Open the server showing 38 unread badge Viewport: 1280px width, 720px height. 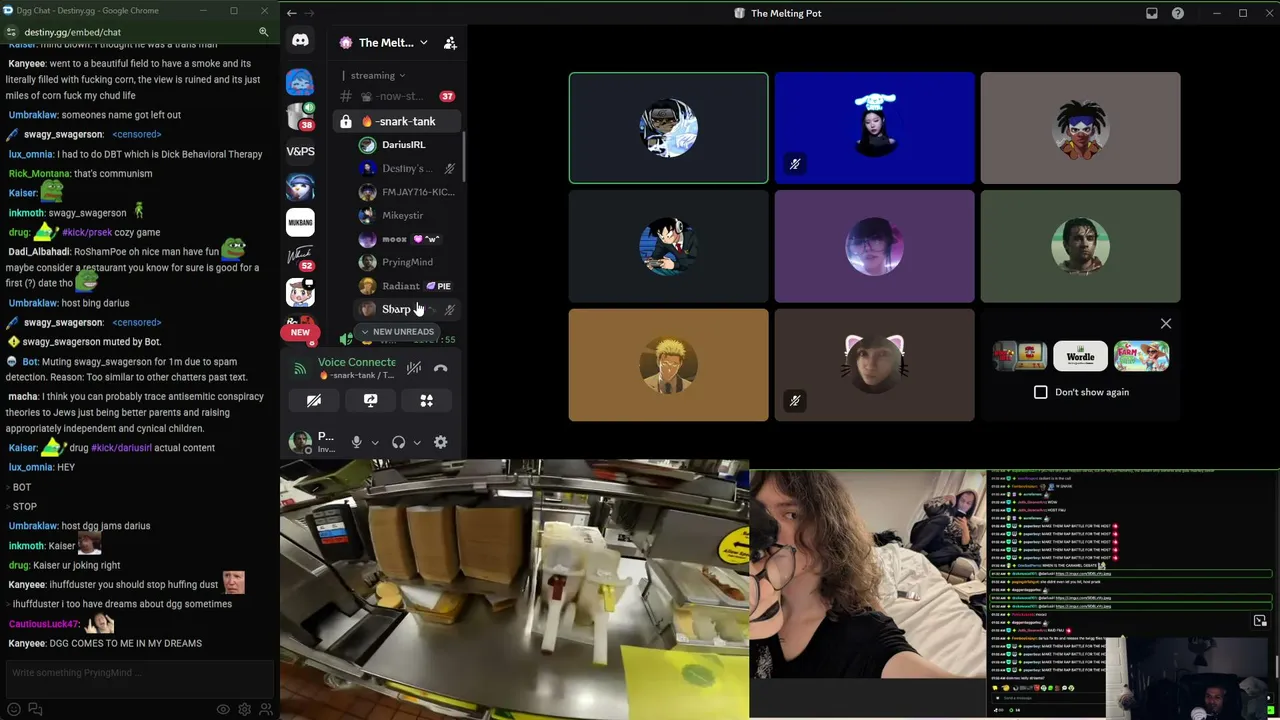click(x=300, y=117)
